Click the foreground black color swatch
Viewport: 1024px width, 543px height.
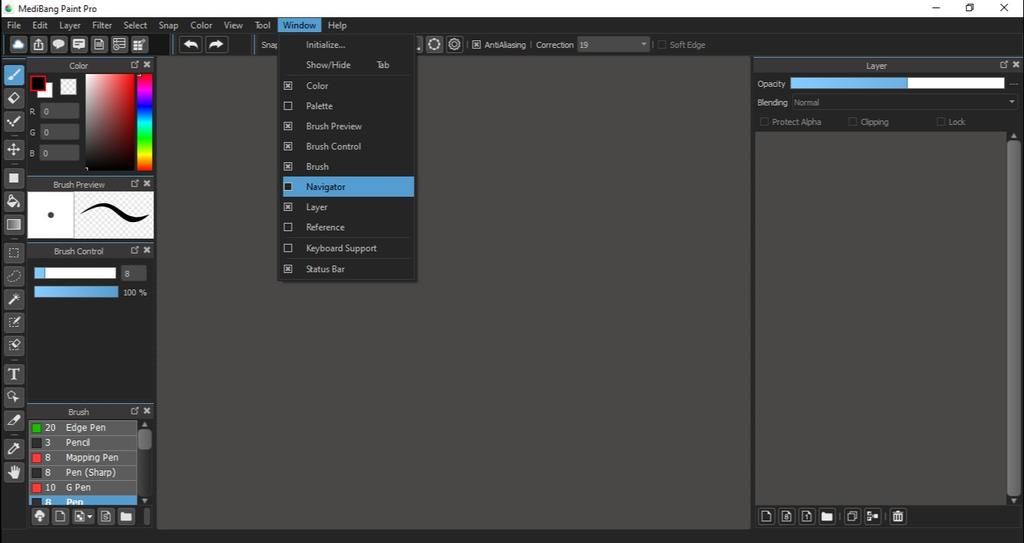coord(38,83)
